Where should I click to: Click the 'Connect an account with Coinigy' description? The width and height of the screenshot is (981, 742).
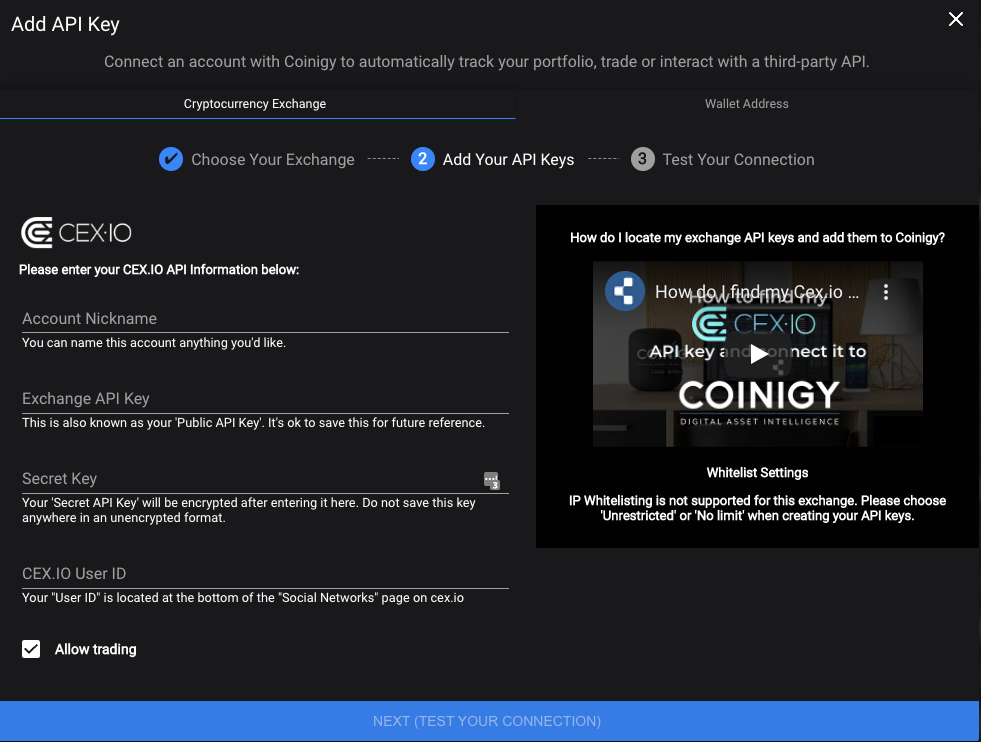(487, 61)
